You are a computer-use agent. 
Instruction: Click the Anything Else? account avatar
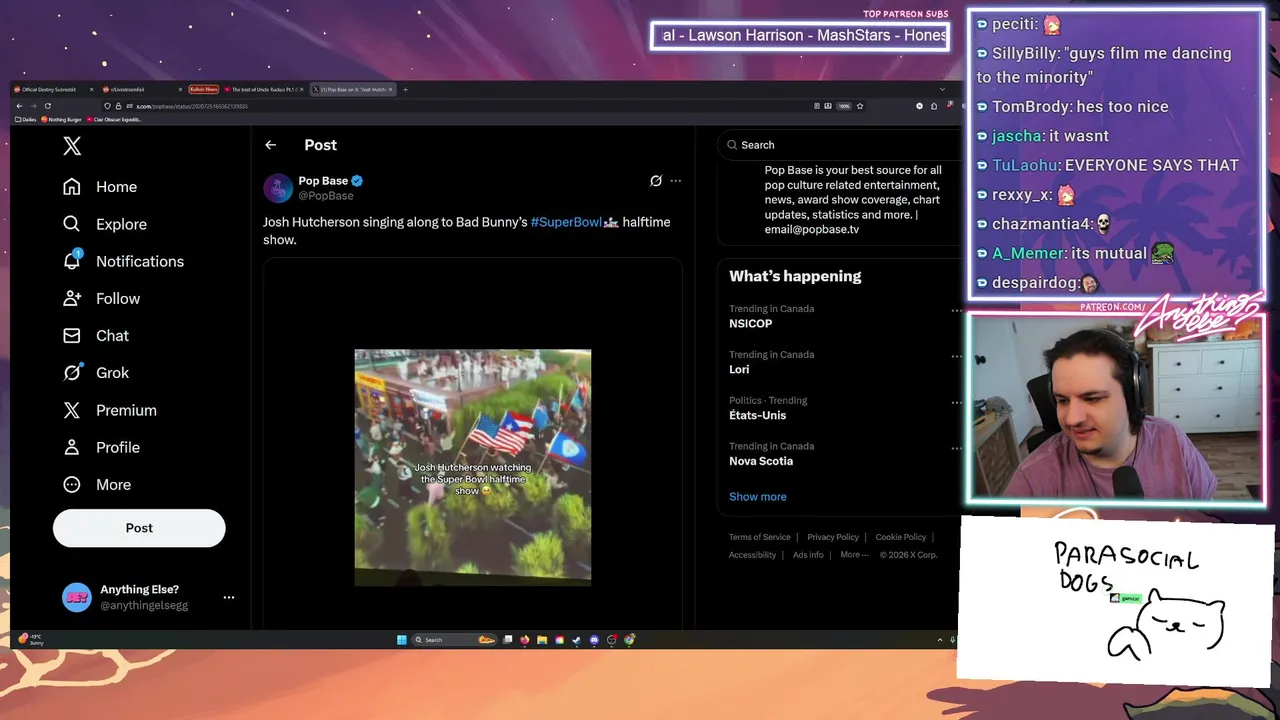[77, 597]
